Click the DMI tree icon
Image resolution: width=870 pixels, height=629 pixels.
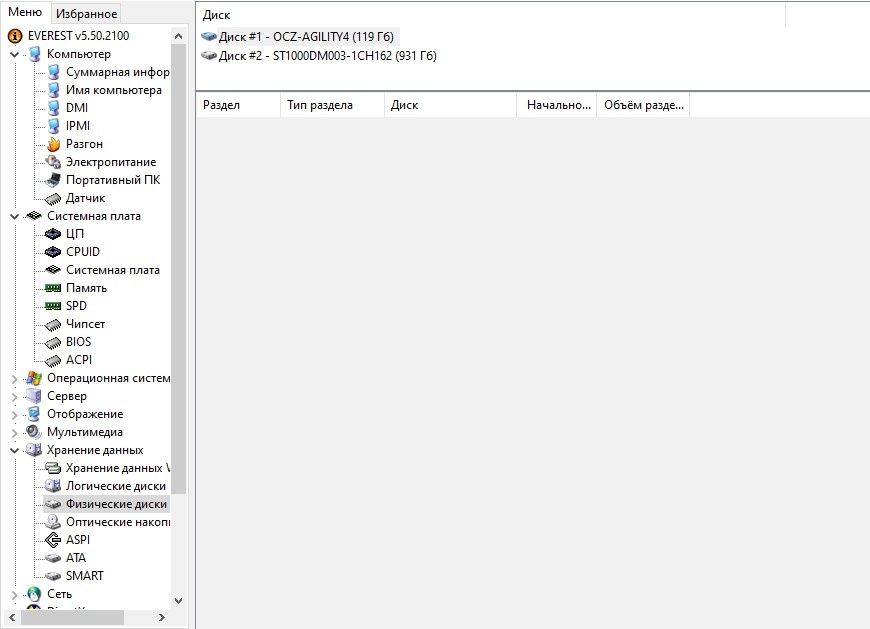click(53, 108)
